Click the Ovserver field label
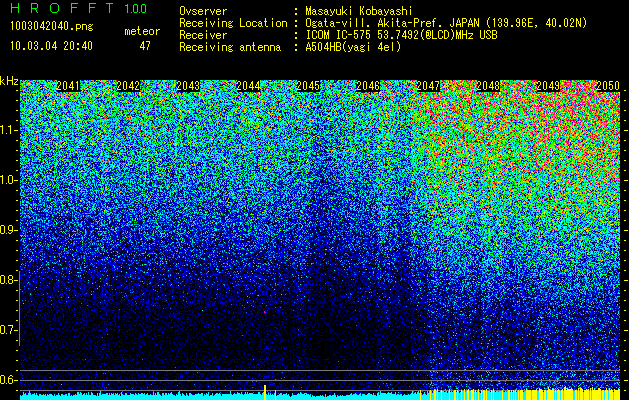 (203, 11)
